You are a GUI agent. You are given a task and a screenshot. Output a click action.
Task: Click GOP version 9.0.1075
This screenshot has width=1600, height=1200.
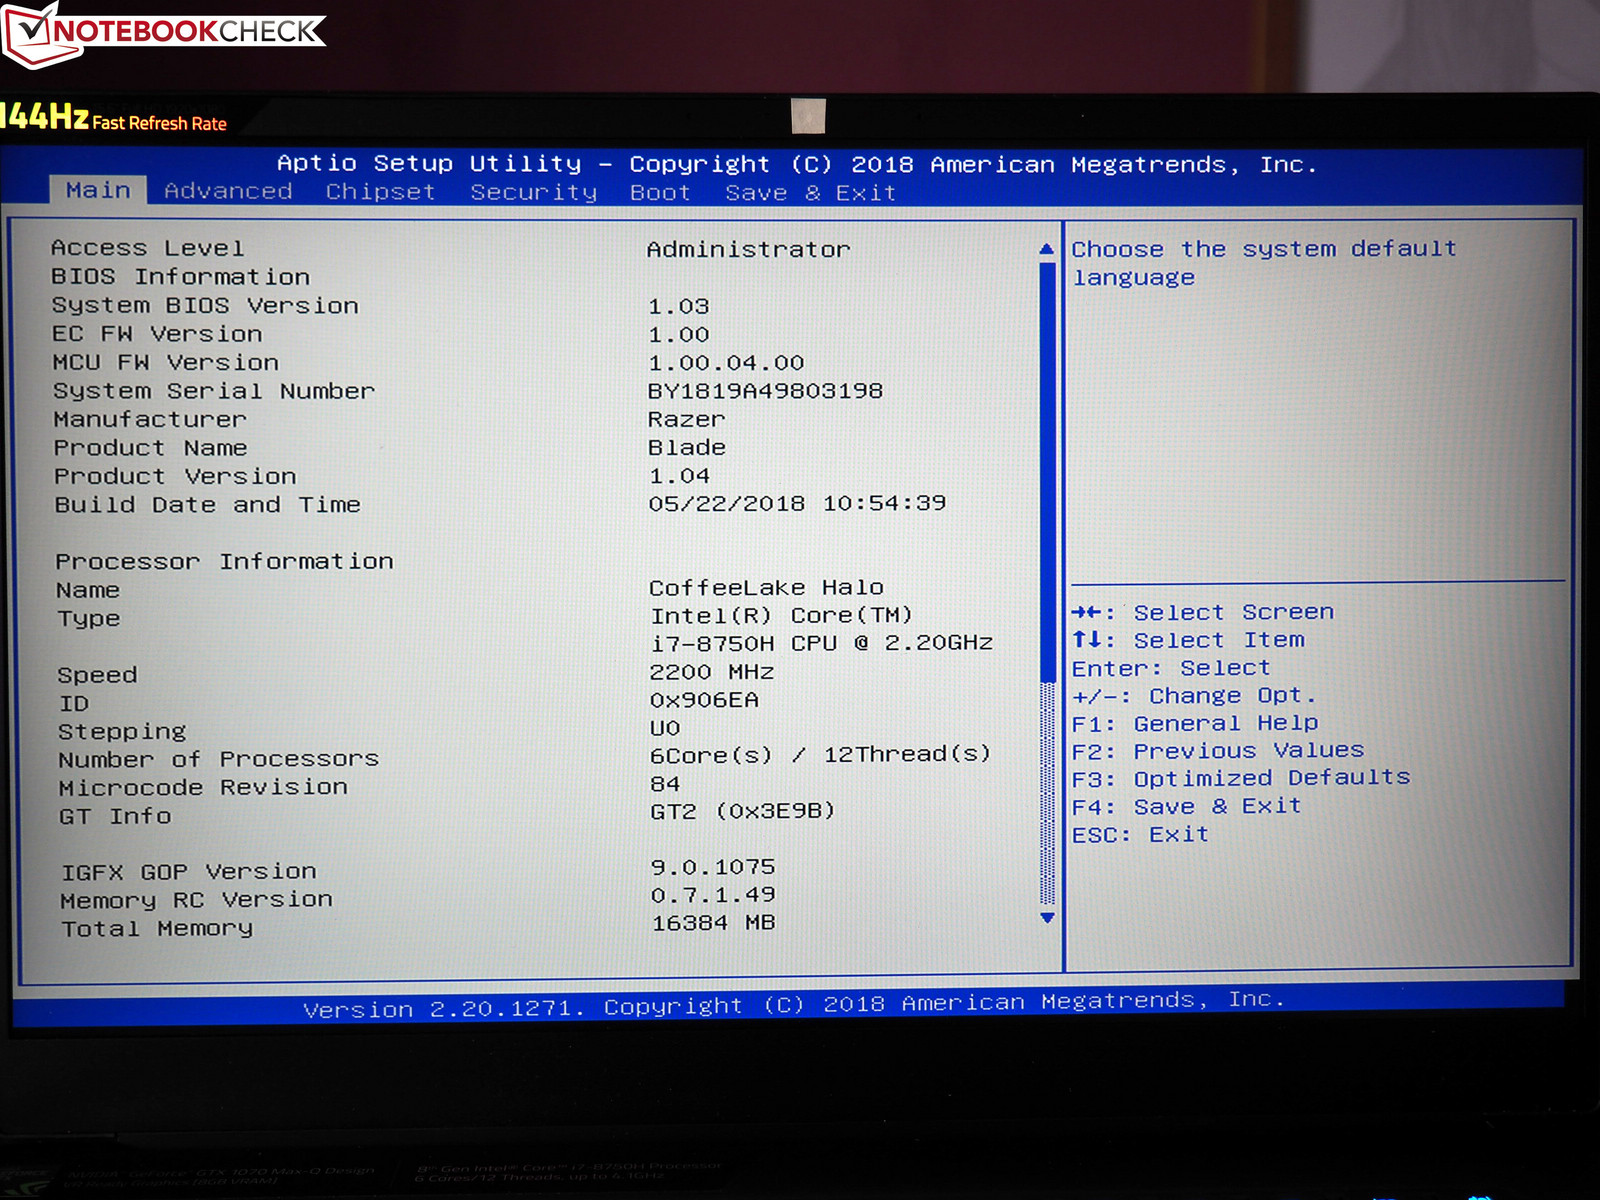coord(714,867)
